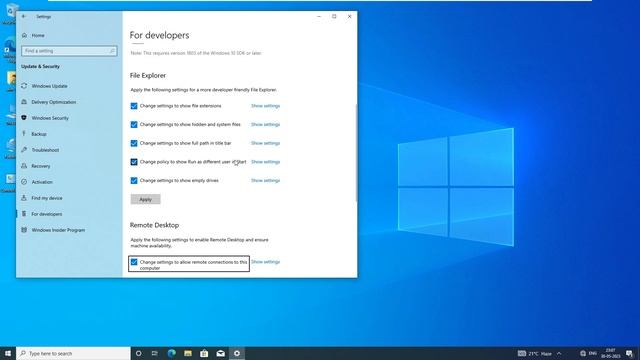Open Find my device page
Screen dimensions: 640x360
coord(47,198)
